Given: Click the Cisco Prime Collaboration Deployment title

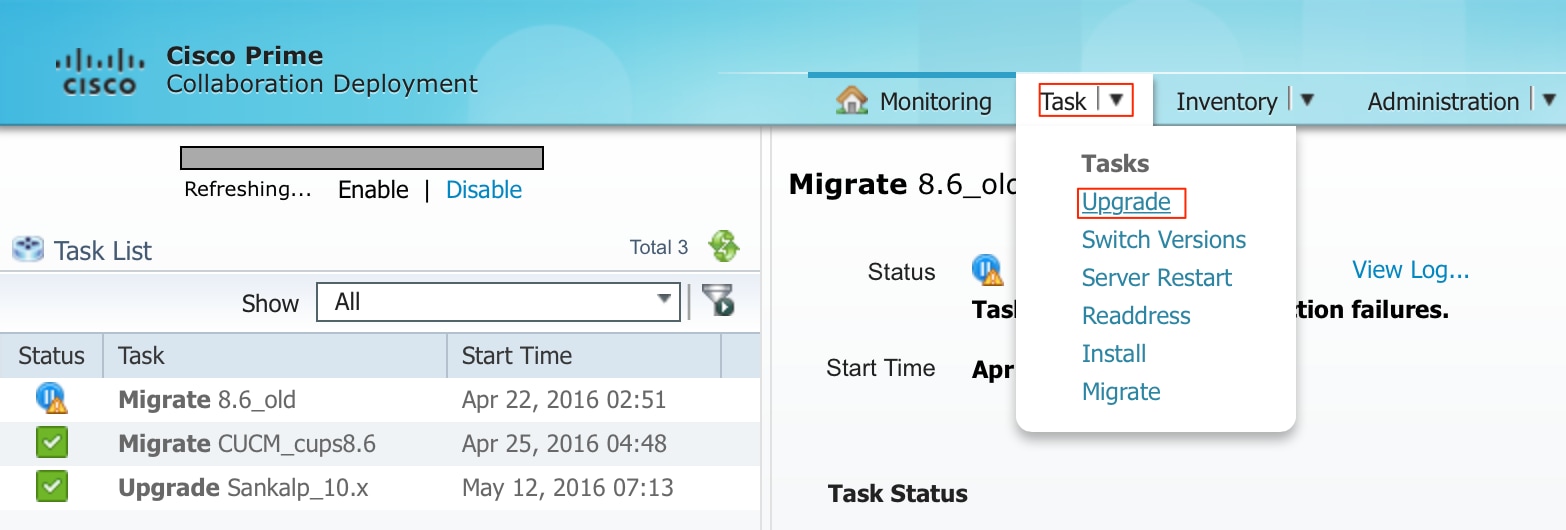Looking at the screenshot, I should click(x=322, y=70).
